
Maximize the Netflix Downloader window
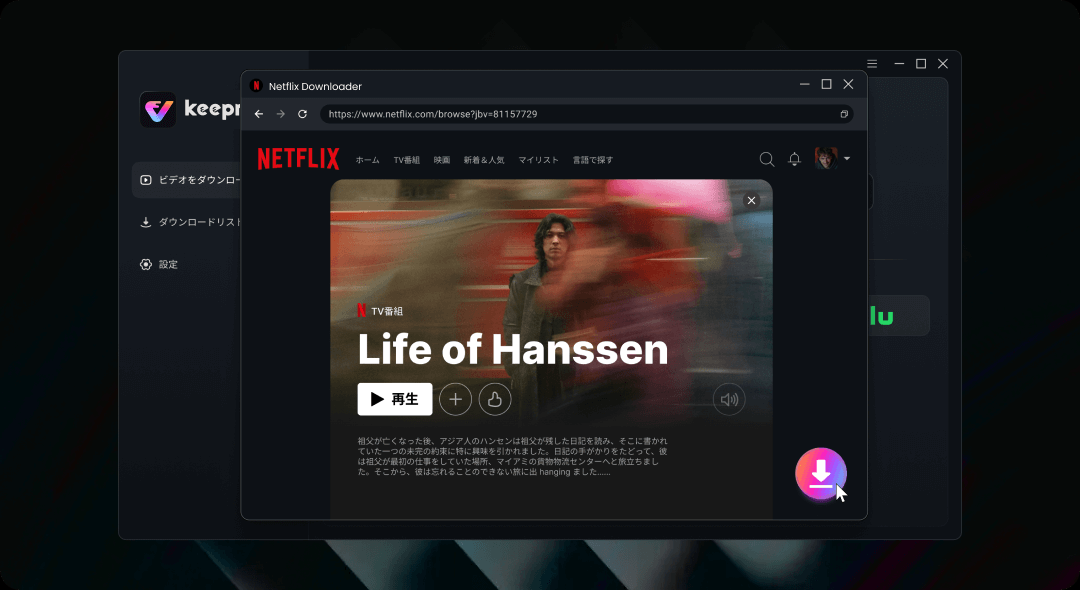(x=827, y=84)
